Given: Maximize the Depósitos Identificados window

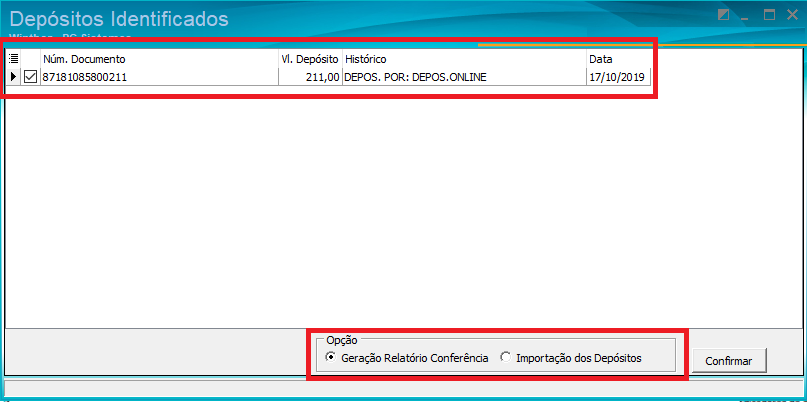Looking at the screenshot, I should point(769,15).
